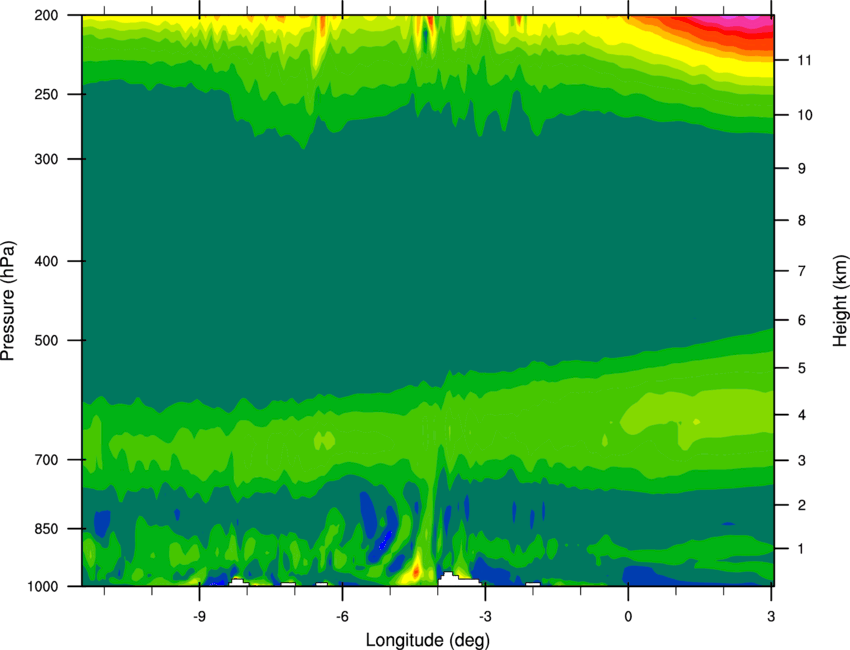Click the 250 pressure tick label
850x650 pixels.
click(47, 94)
